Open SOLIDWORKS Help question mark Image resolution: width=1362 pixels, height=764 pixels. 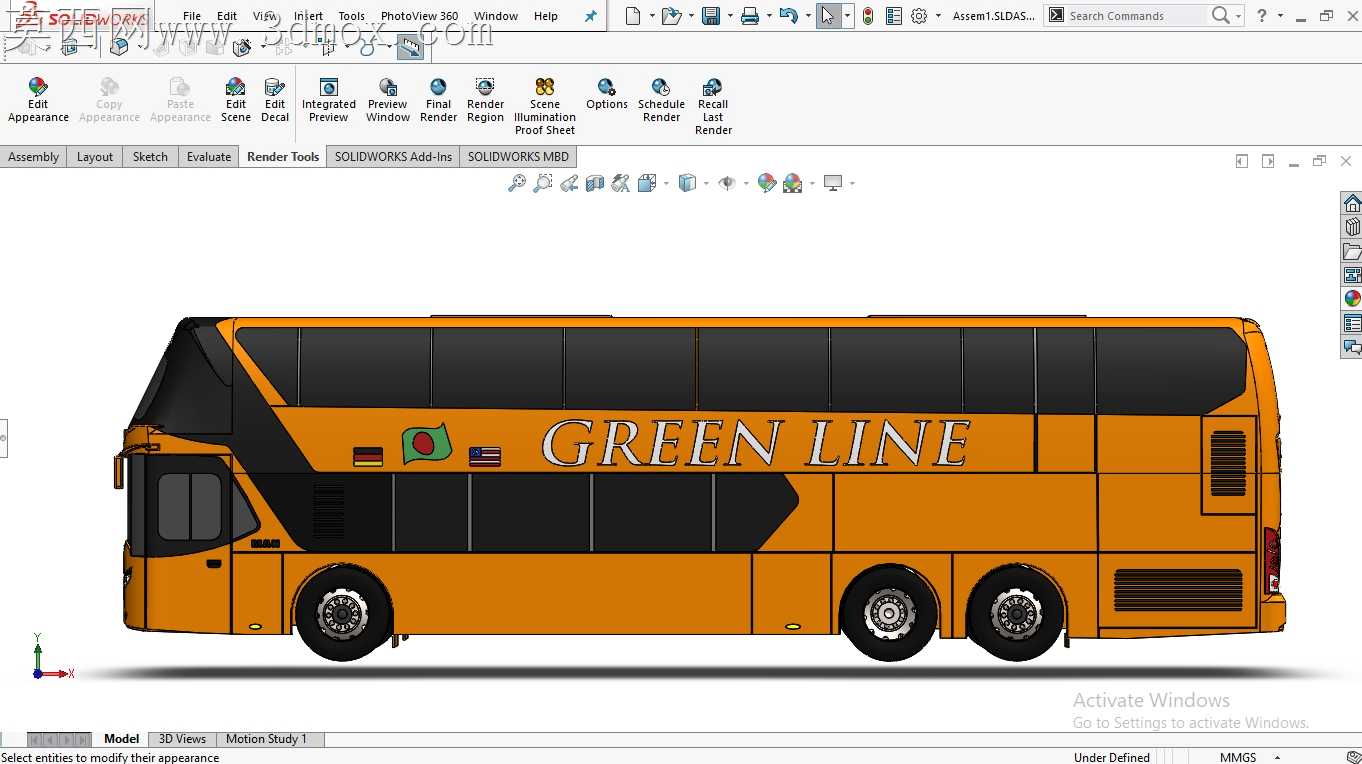[x=1262, y=15]
